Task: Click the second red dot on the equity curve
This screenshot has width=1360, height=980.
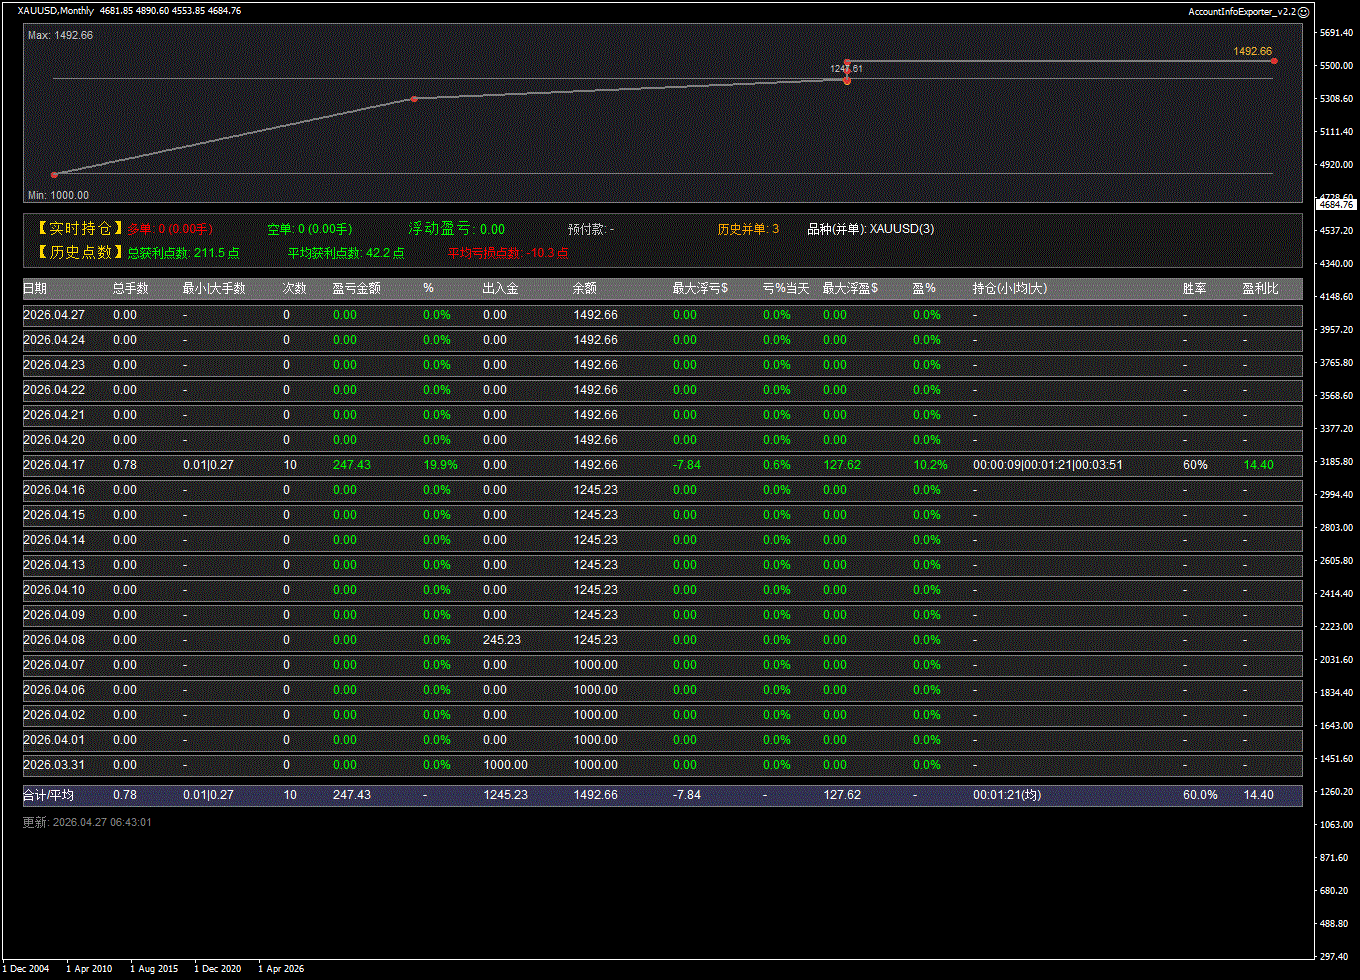Action: pos(414,98)
